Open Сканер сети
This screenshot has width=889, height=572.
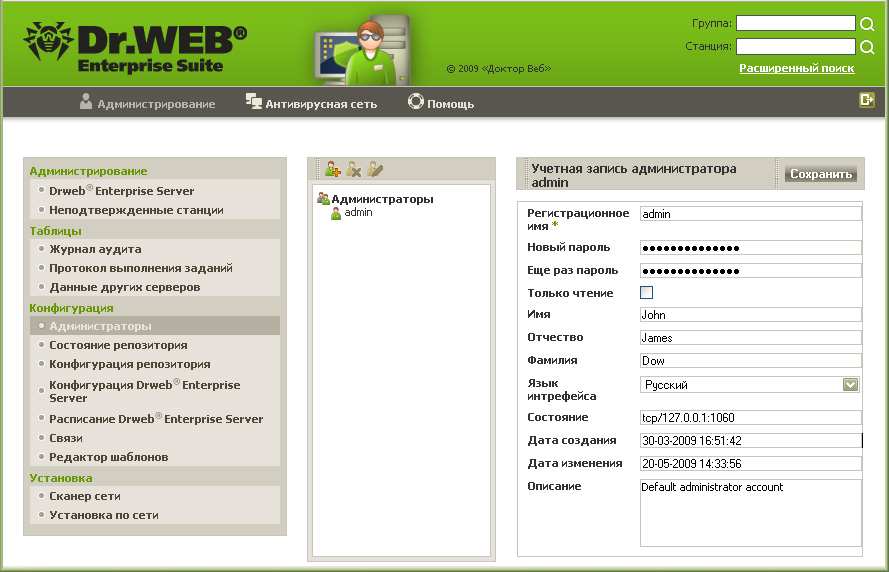[x=84, y=496]
